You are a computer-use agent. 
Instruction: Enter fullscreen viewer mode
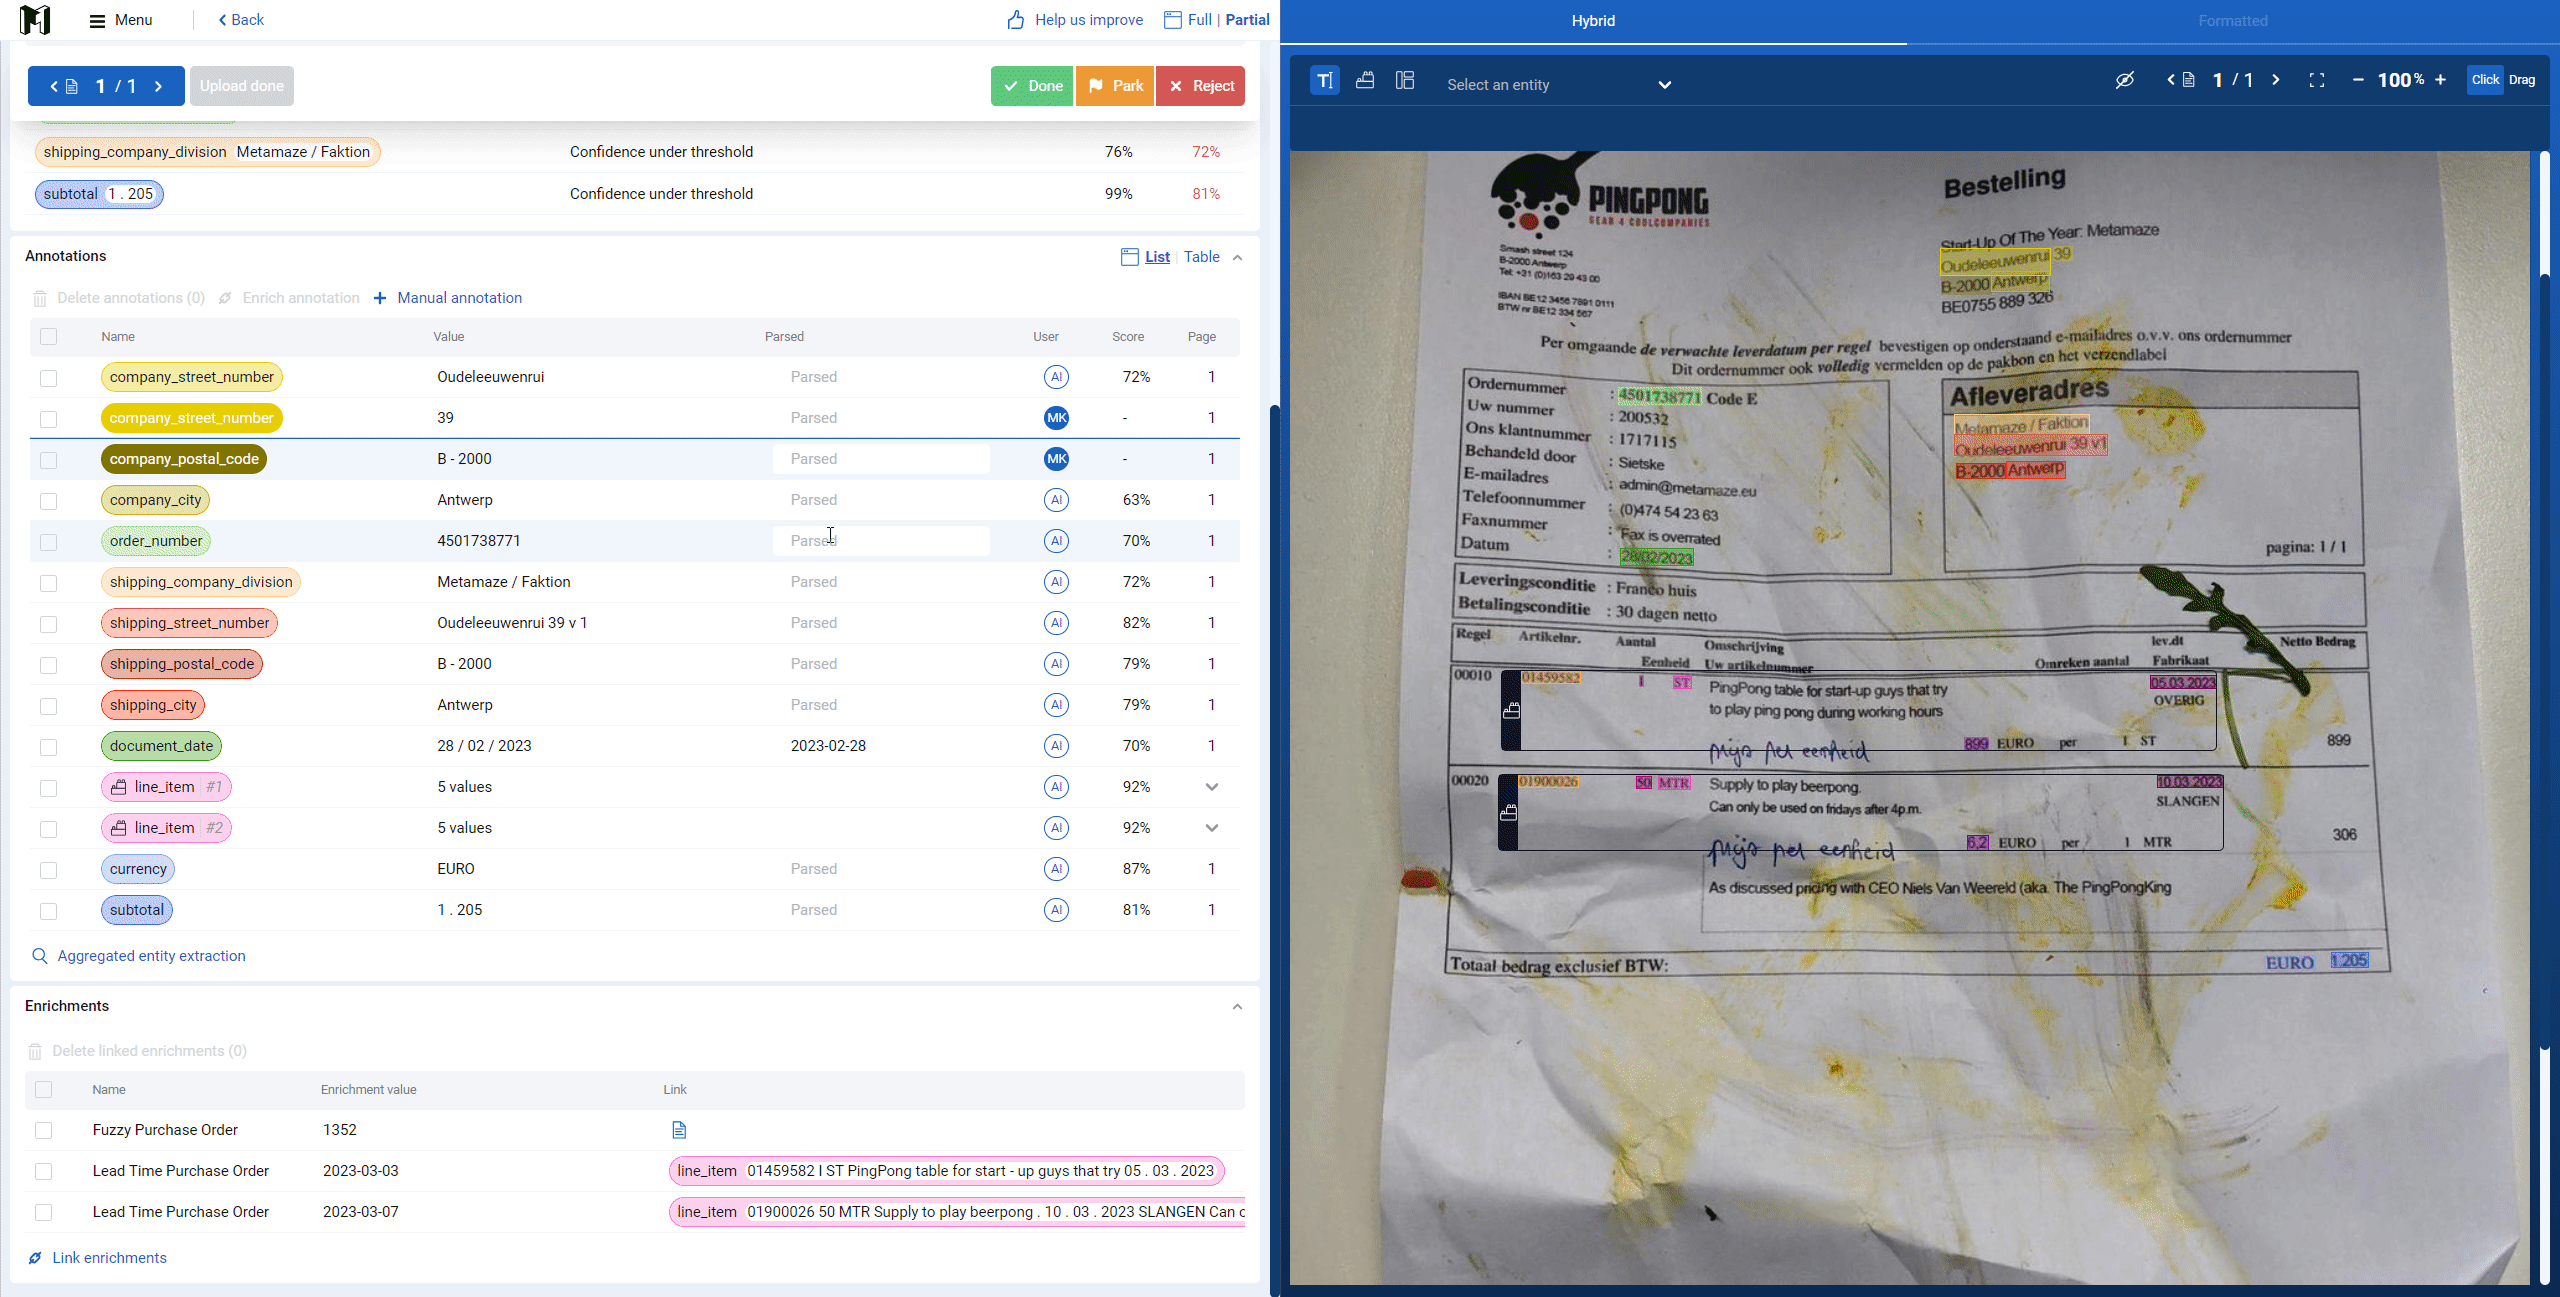(2317, 80)
